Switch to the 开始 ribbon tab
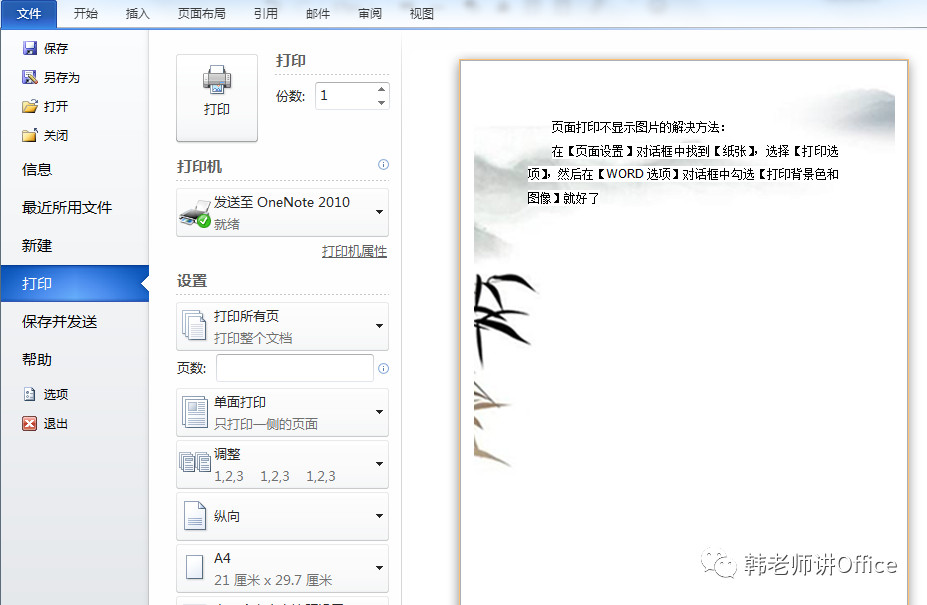The width and height of the screenshot is (927, 605). [85, 14]
